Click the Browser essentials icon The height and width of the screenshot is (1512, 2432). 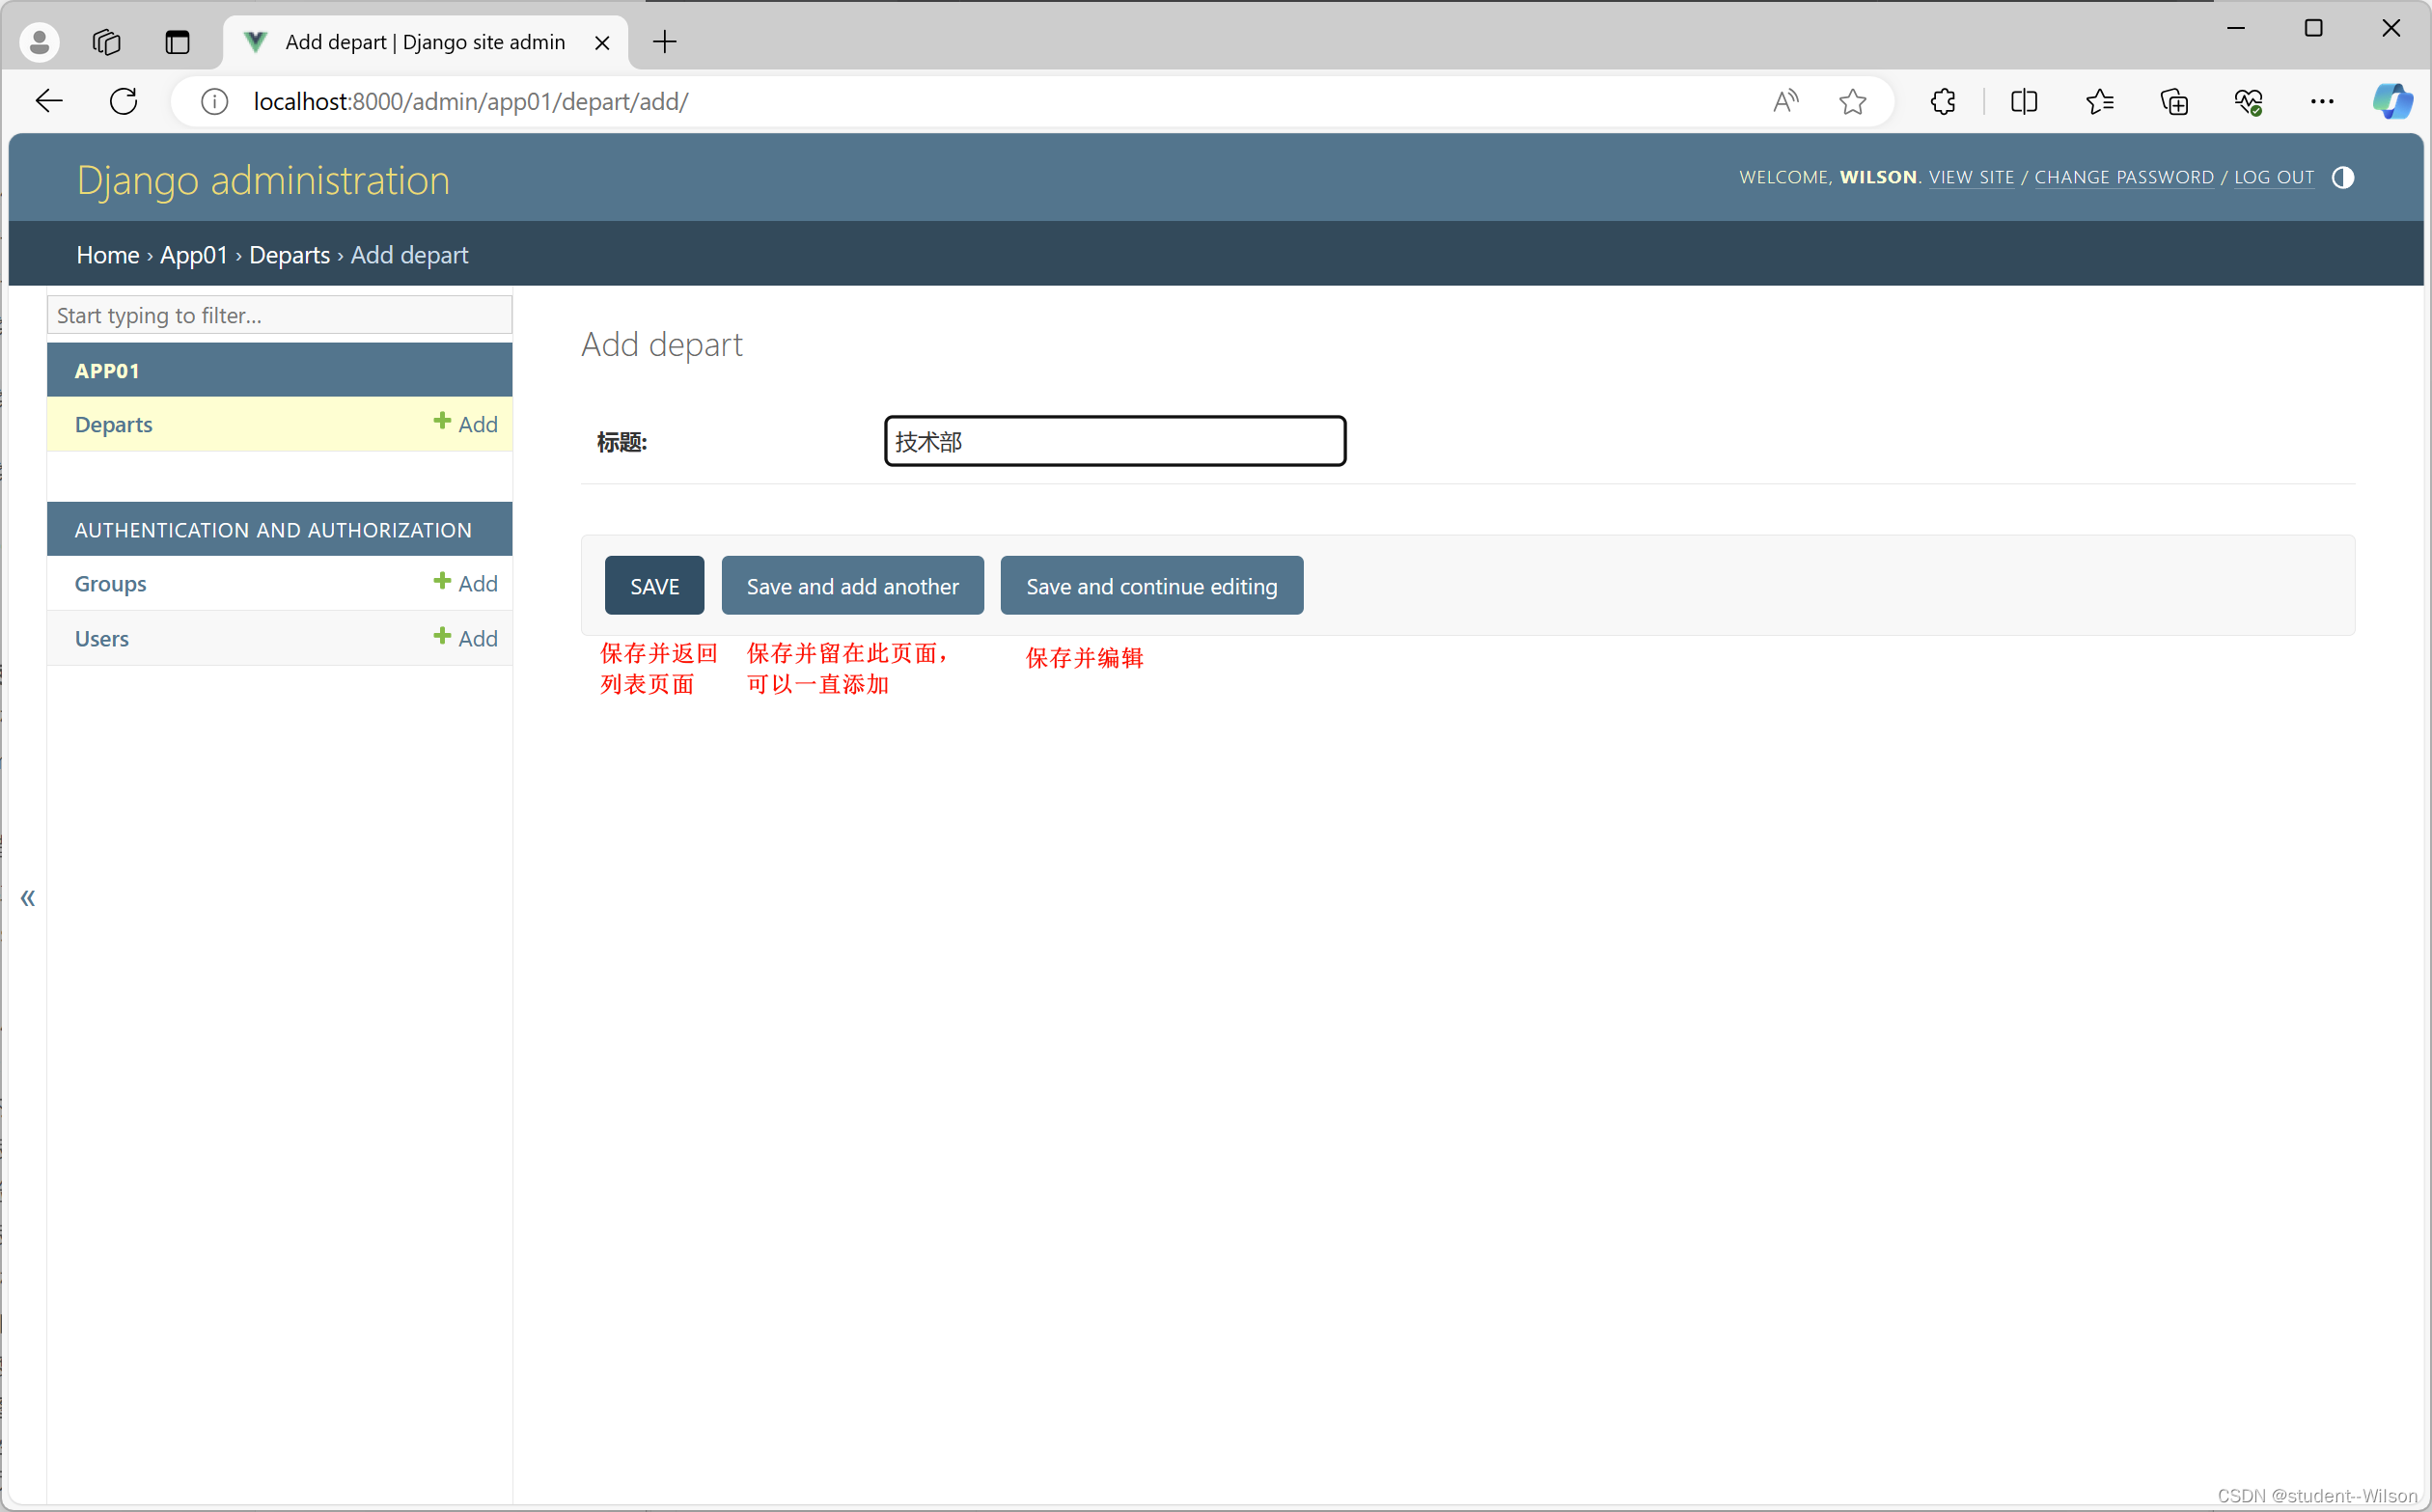[2248, 101]
